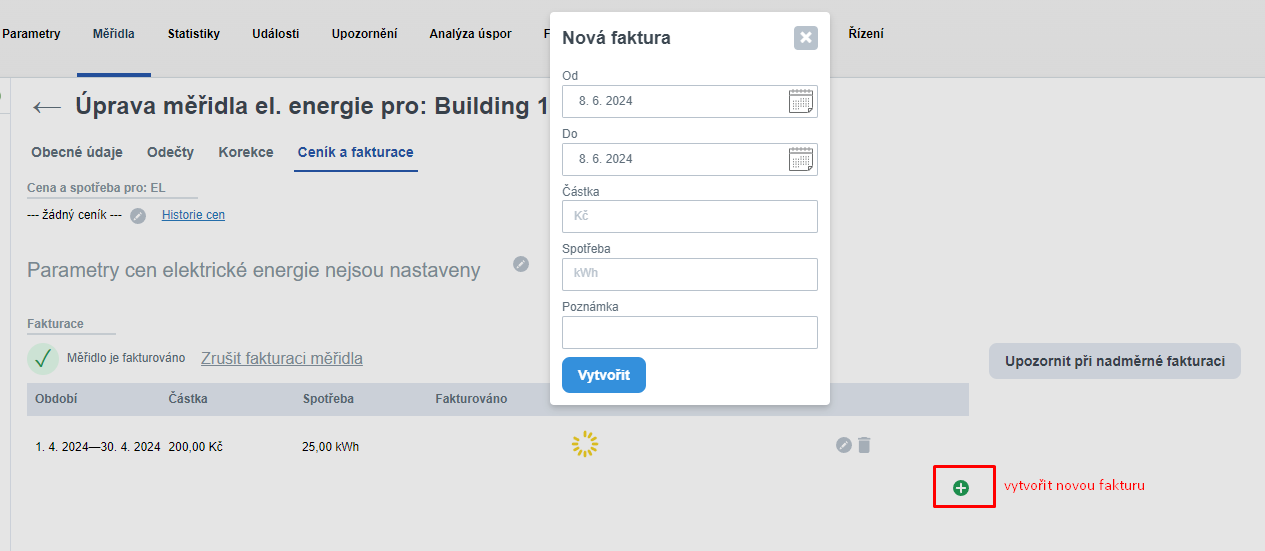
Task: Close the Nová faktura dialog
Action: coord(805,38)
